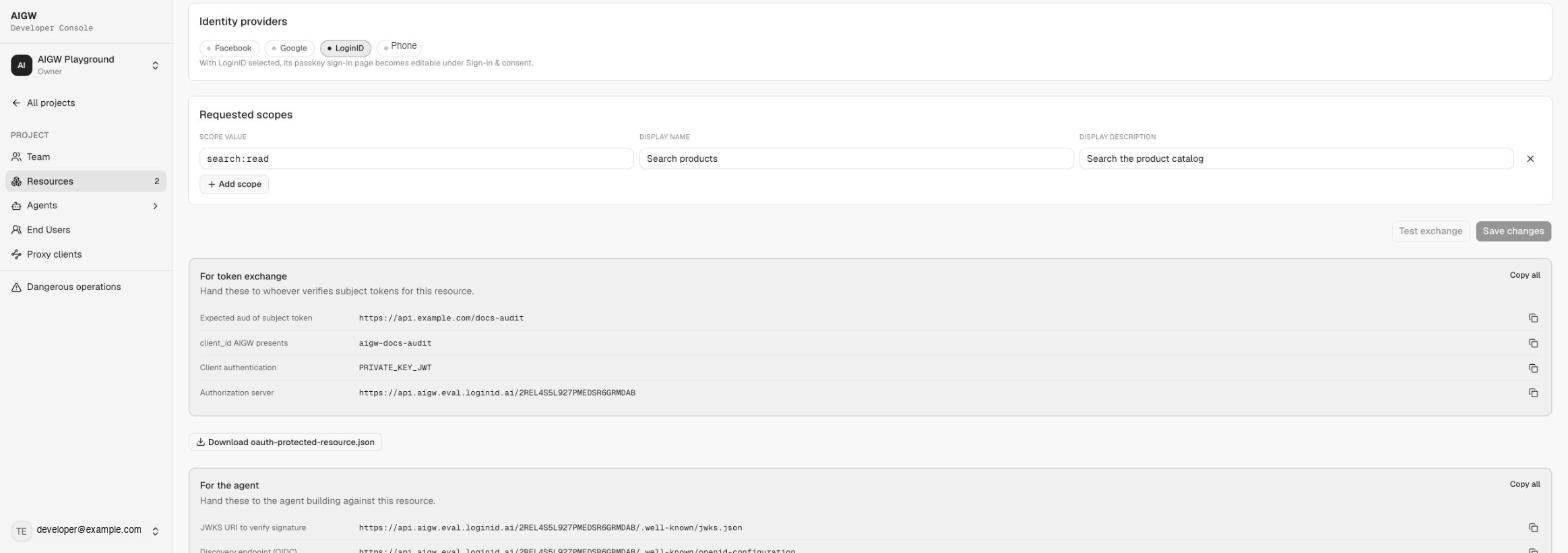This screenshot has width=1568, height=553.
Task: Click the Add scope button
Action: (234, 184)
